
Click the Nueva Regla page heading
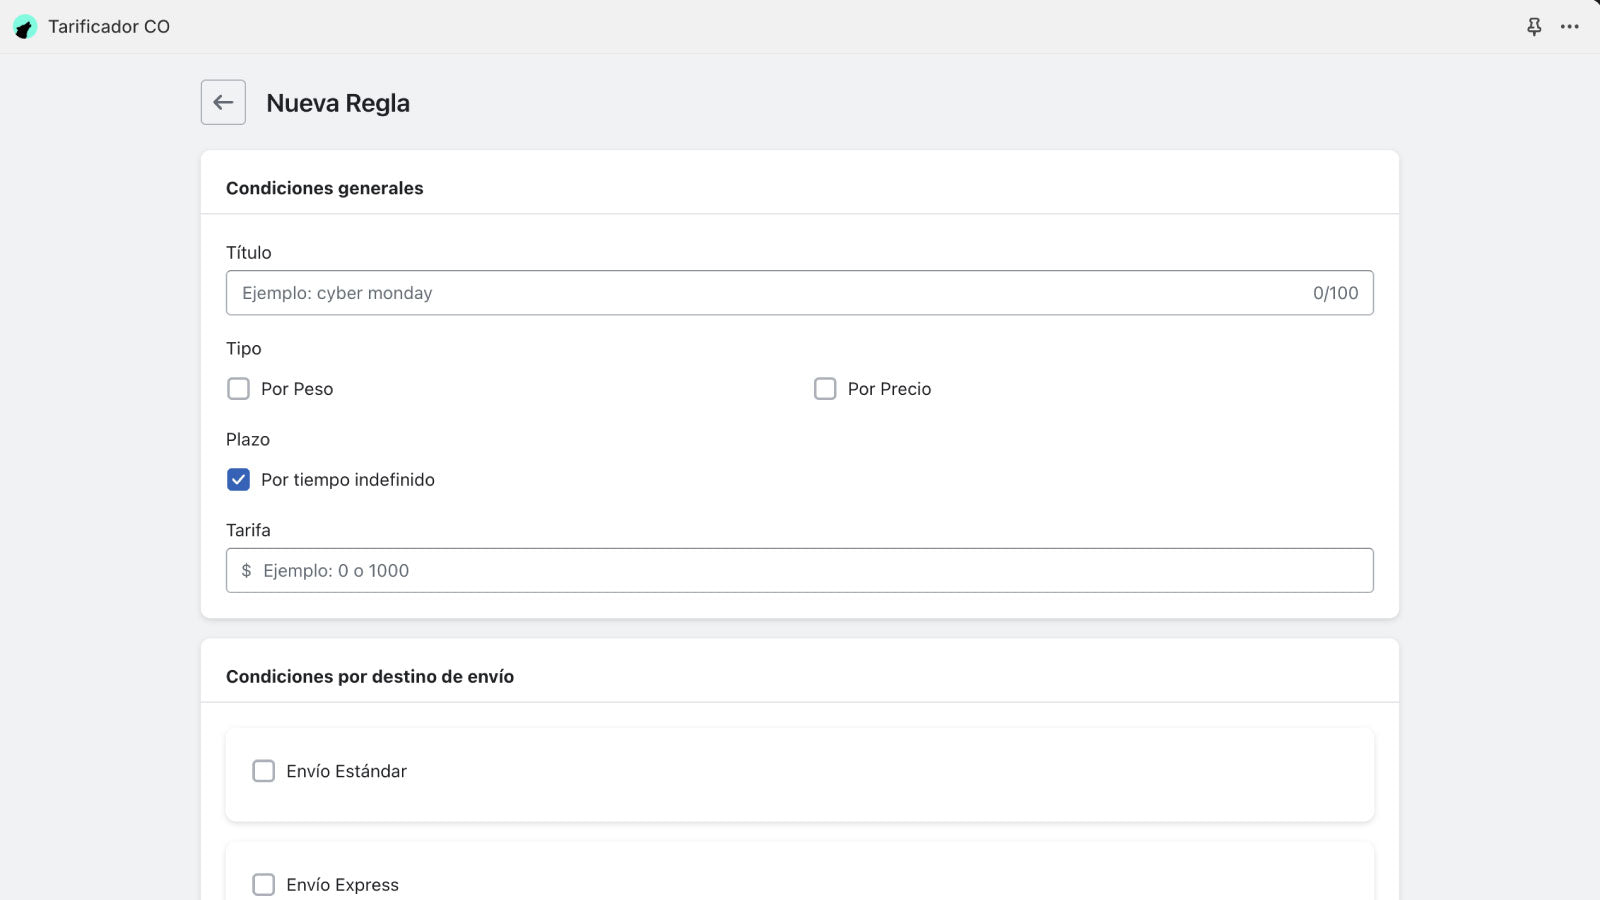tap(338, 103)
